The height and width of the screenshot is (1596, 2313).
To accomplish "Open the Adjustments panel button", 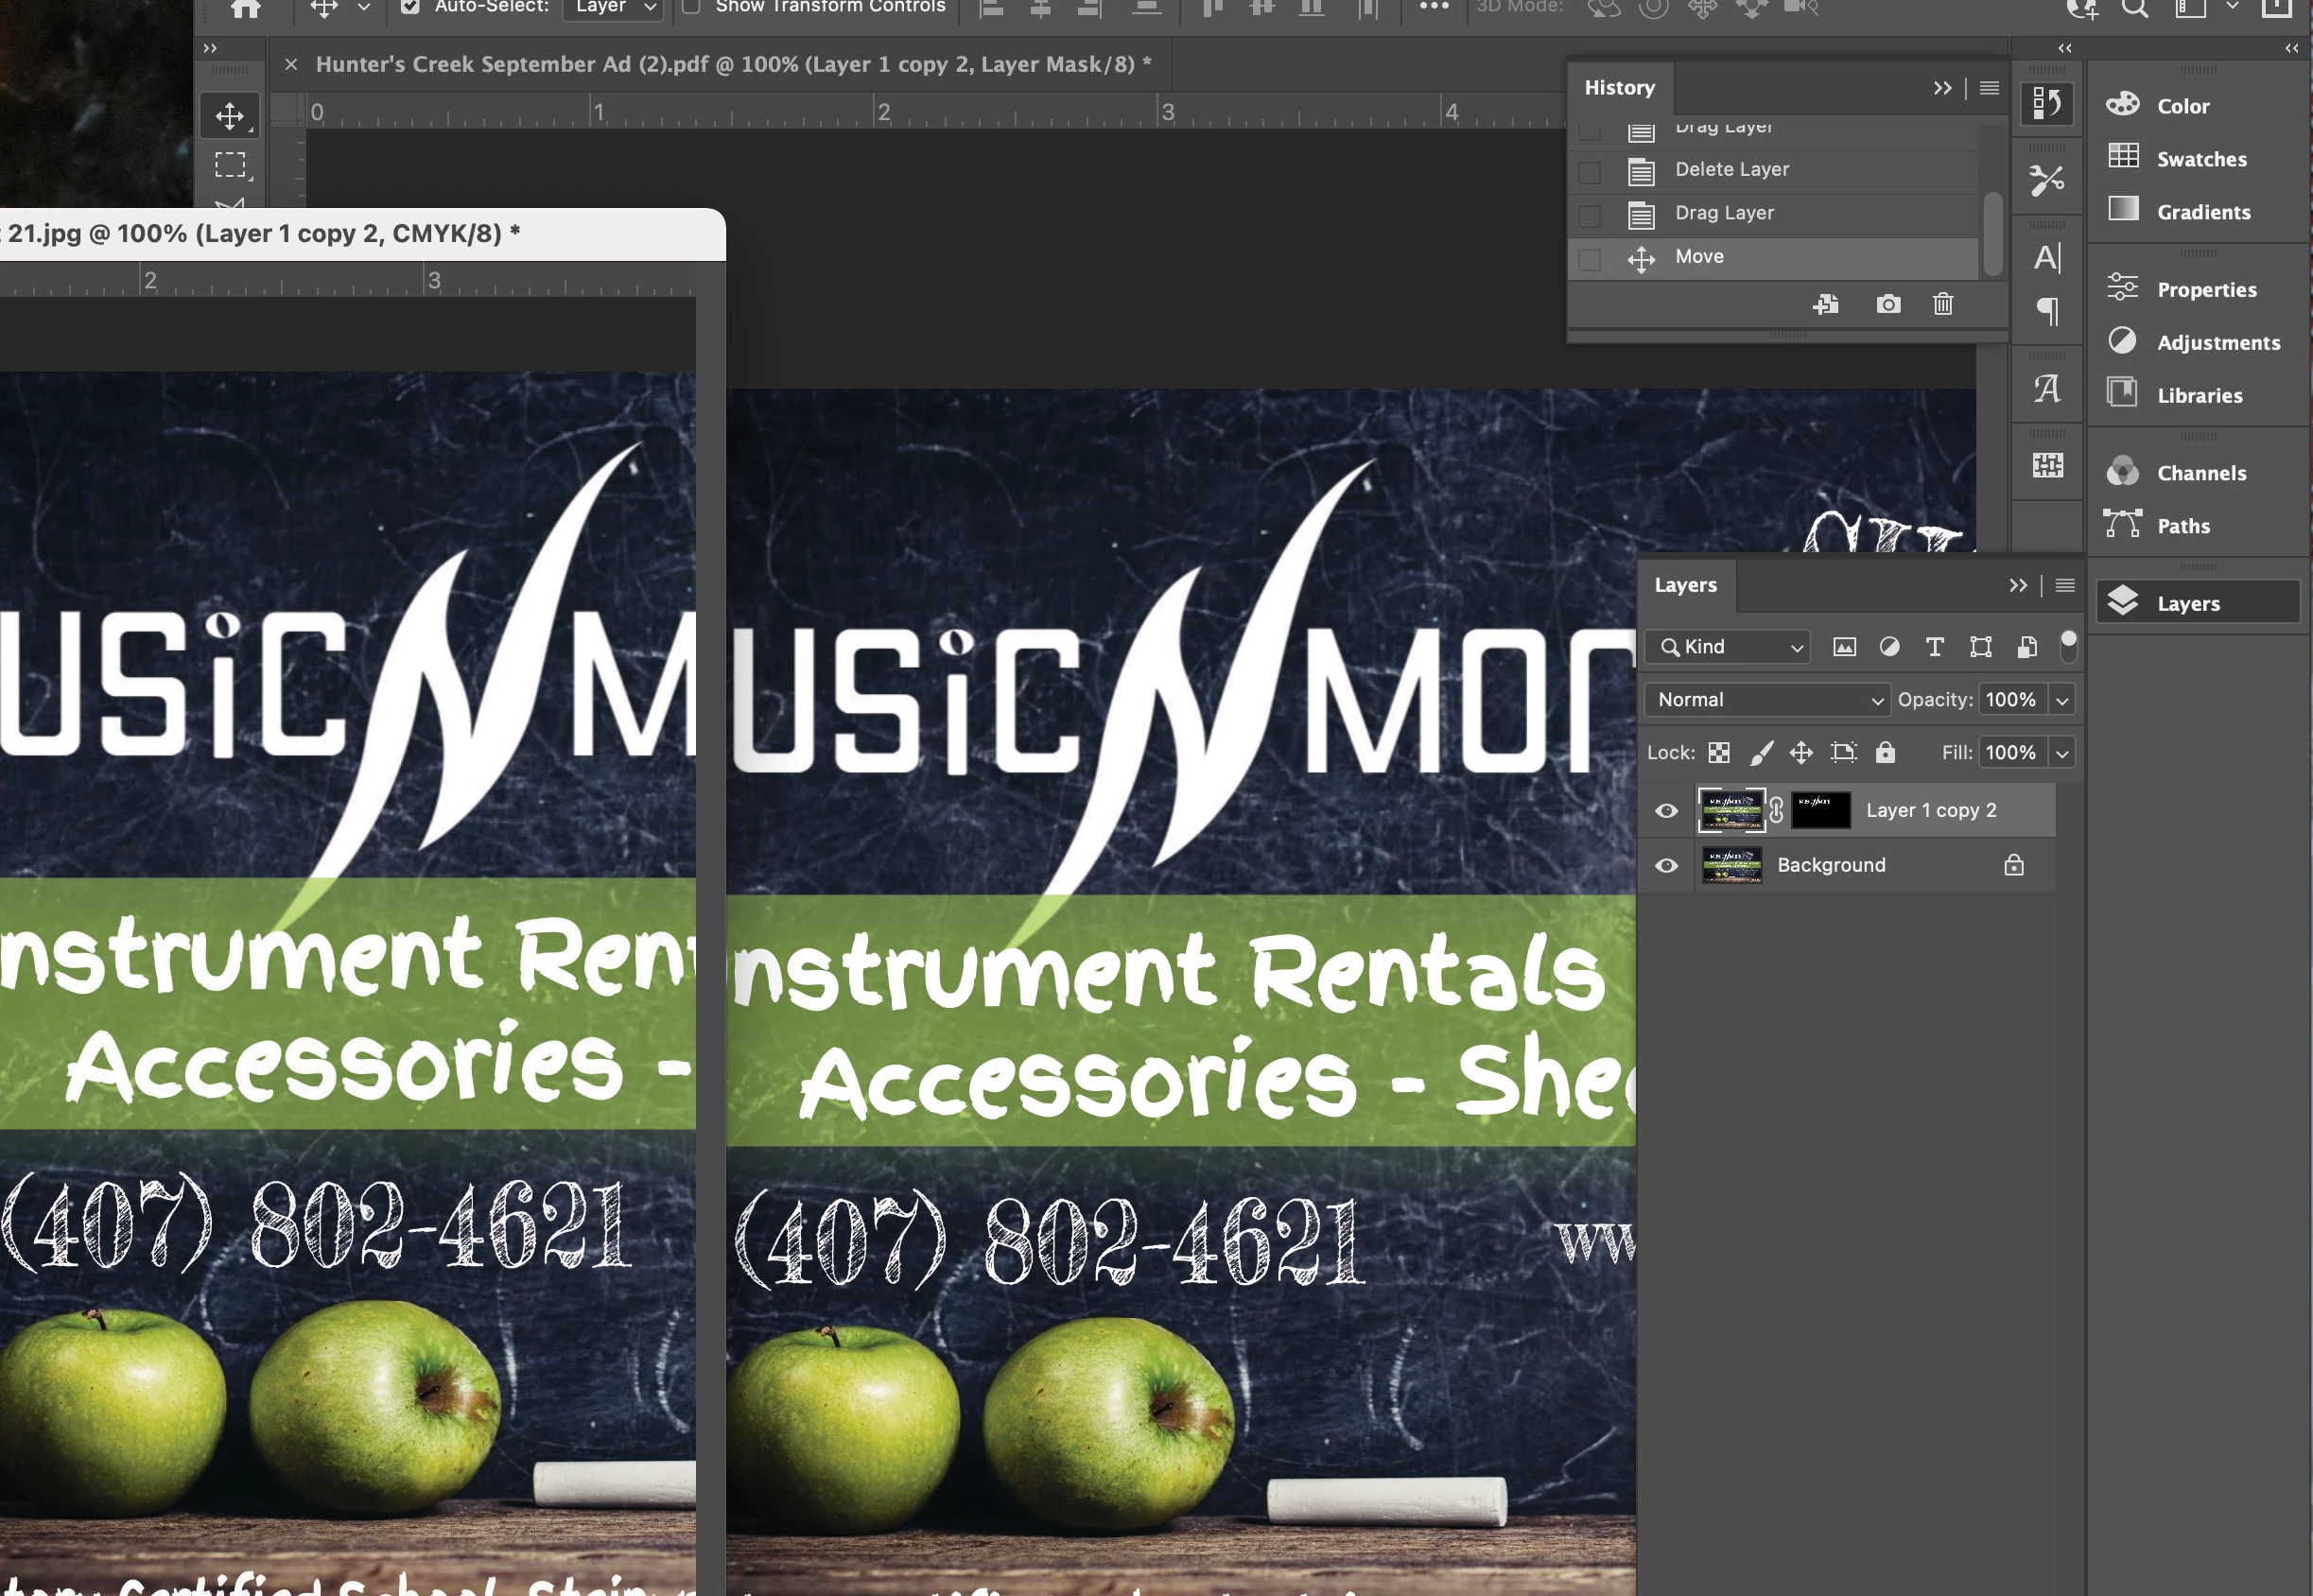I will point(2217,343).
